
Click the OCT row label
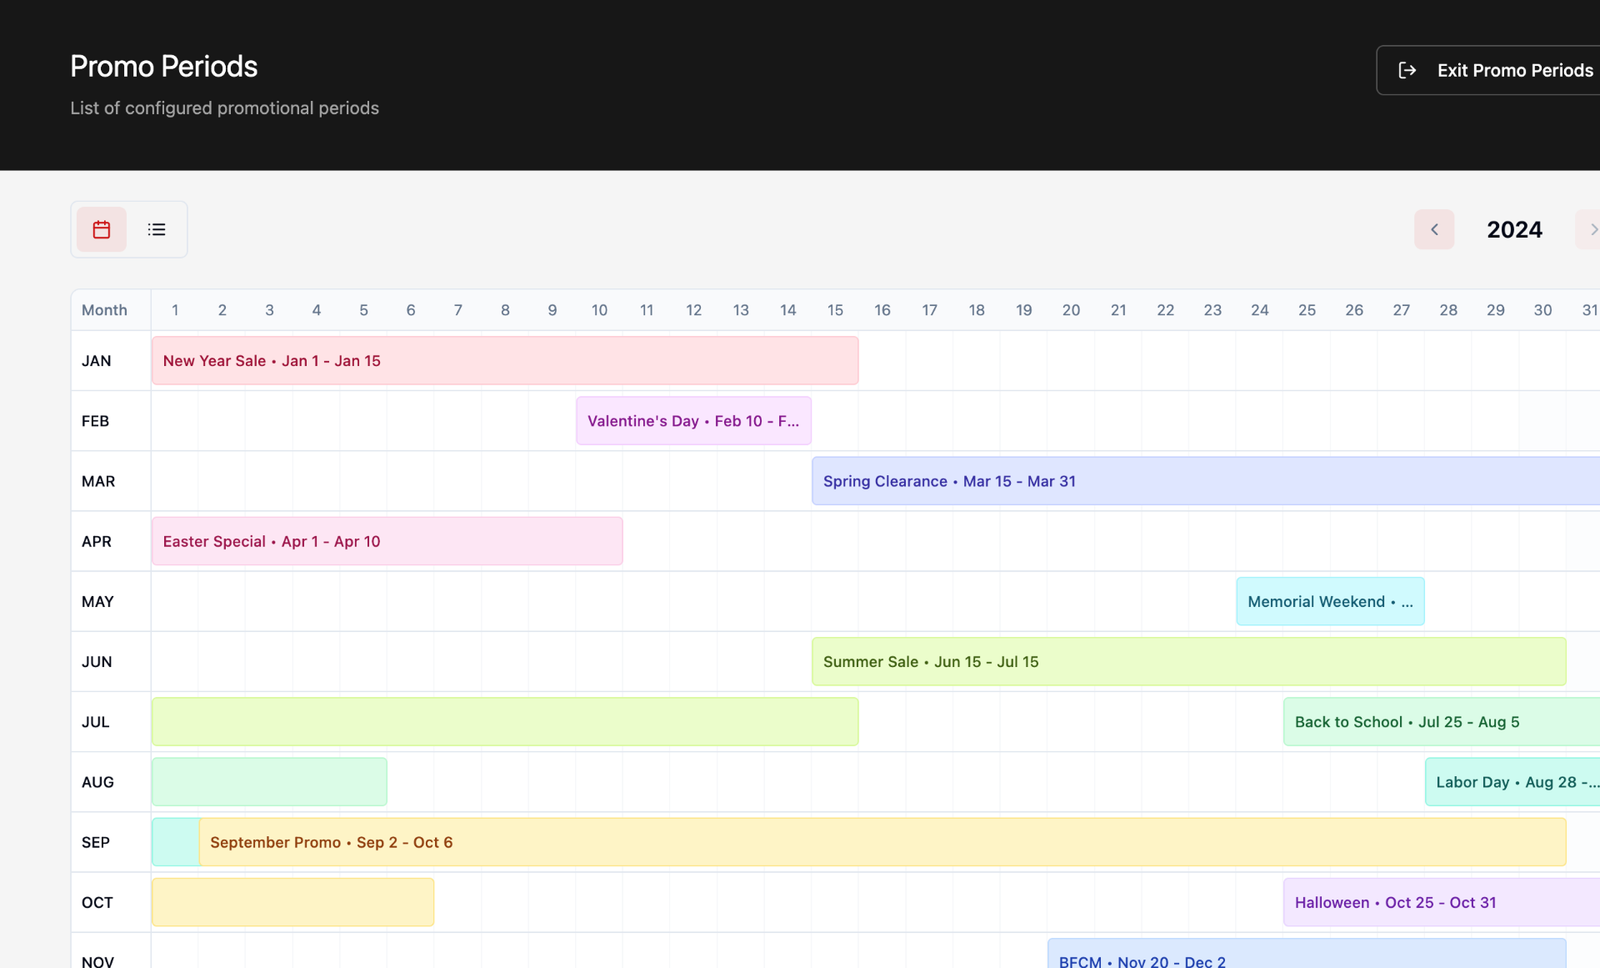(x=97, y=902)
